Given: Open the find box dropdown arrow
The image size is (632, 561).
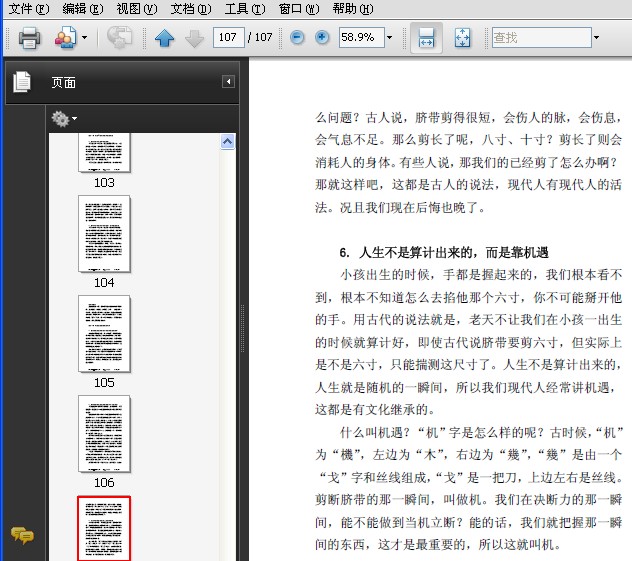Looking at the screenshot, I should pyautogui.click(x=596, y=37).
